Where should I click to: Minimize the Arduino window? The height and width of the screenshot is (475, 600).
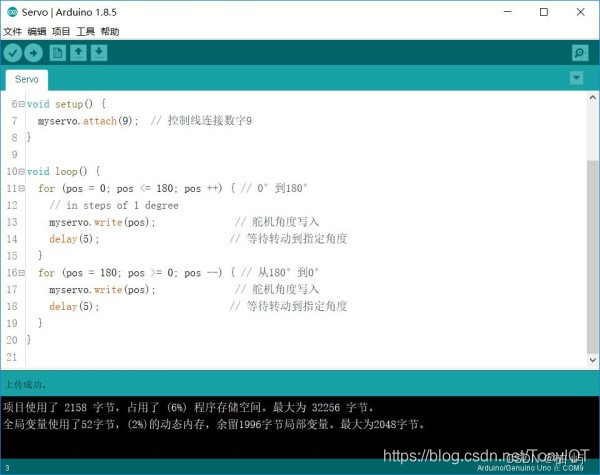click(508, 12)
